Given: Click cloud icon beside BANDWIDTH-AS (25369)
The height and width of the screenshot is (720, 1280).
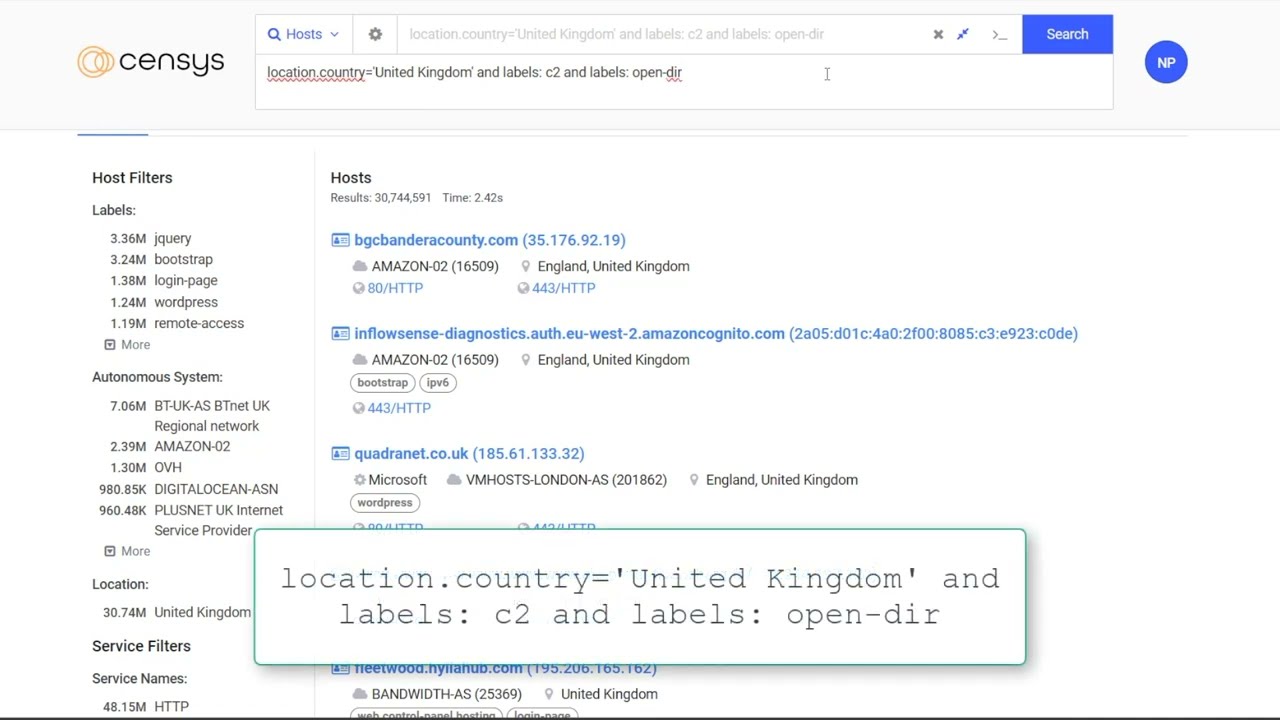Looking at the screenshot, I should pyautogui.click(x=359, y=694).
